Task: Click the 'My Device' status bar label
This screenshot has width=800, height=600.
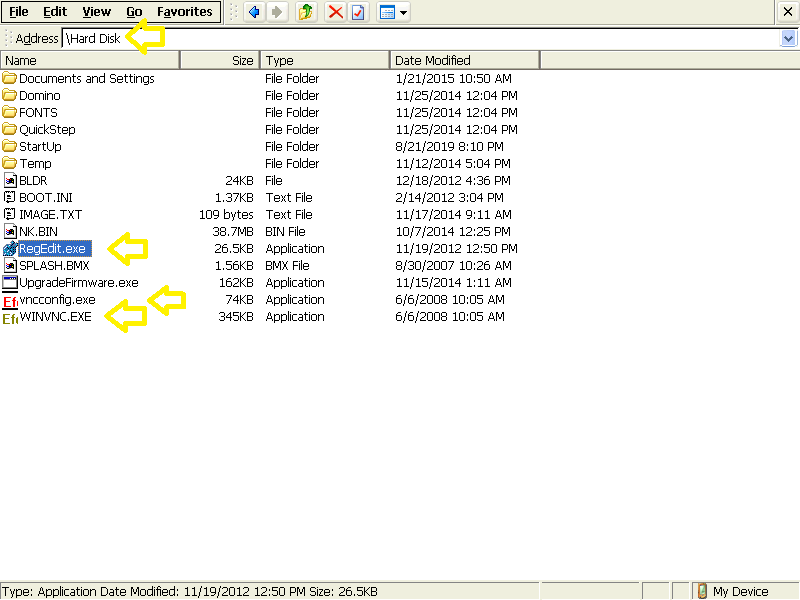Action: [740, 591]
